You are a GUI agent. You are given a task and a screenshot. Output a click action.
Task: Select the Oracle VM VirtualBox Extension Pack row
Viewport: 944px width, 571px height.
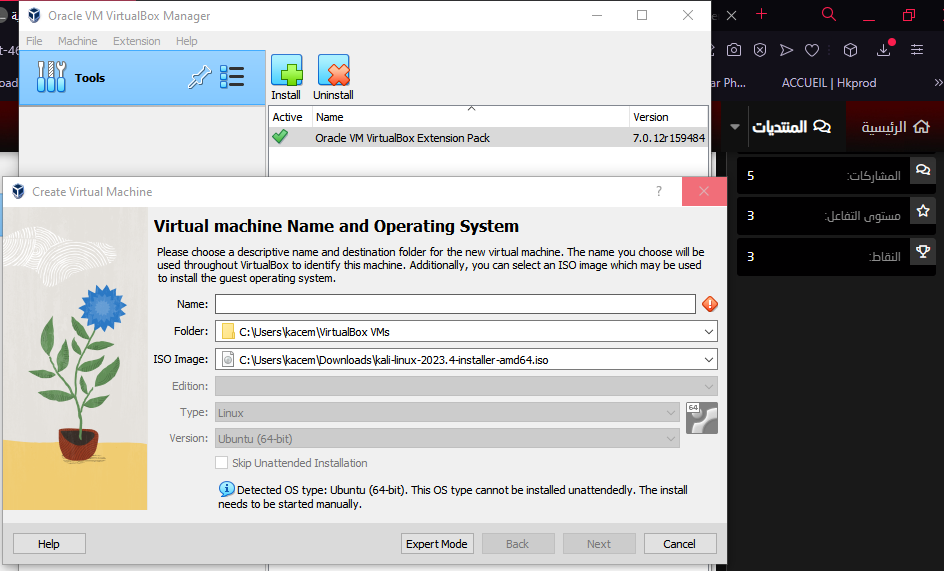488,138
